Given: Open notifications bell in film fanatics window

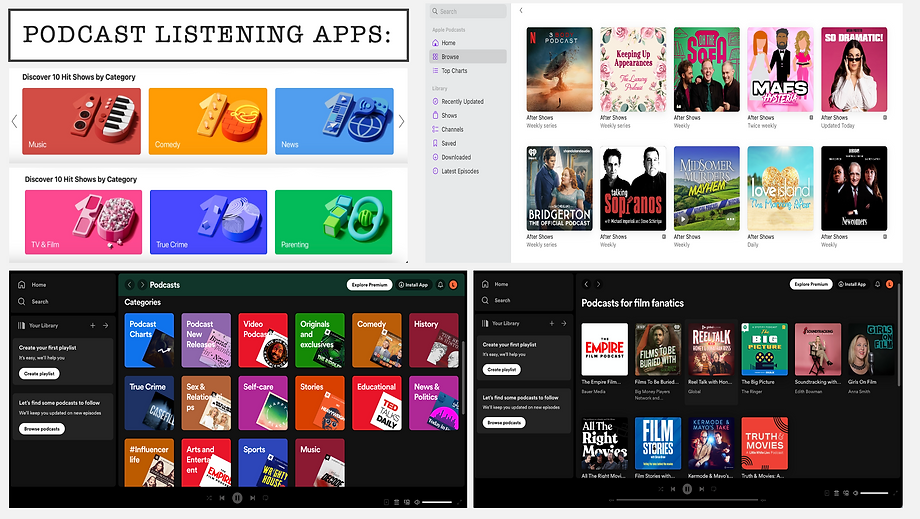Looking at the screenshot, I should pos(878,284).
